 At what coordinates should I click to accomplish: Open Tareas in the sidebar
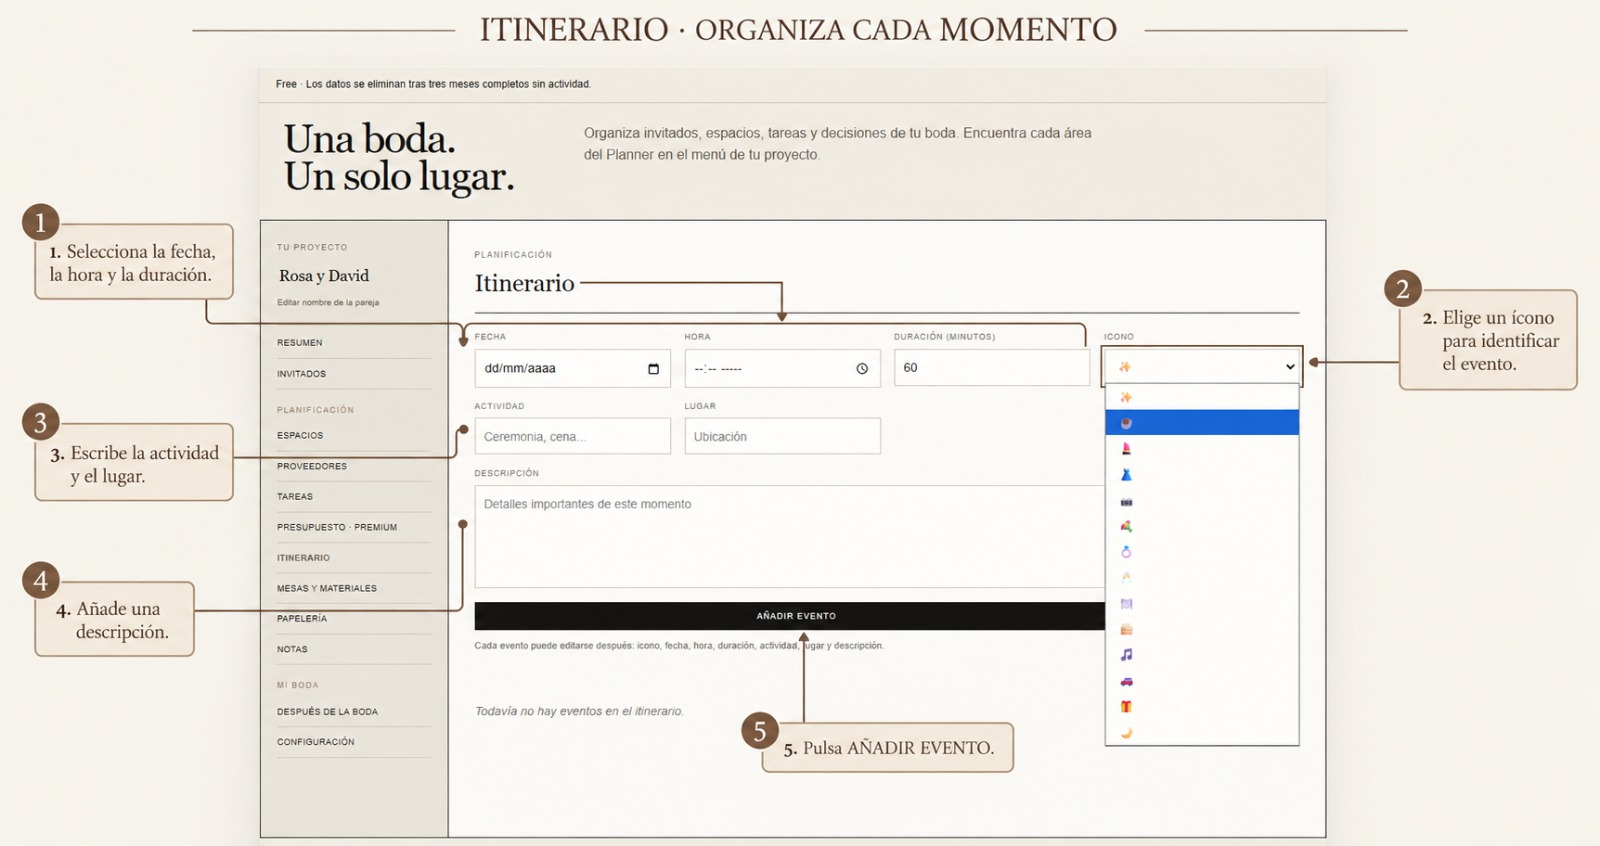pos(295,497)
